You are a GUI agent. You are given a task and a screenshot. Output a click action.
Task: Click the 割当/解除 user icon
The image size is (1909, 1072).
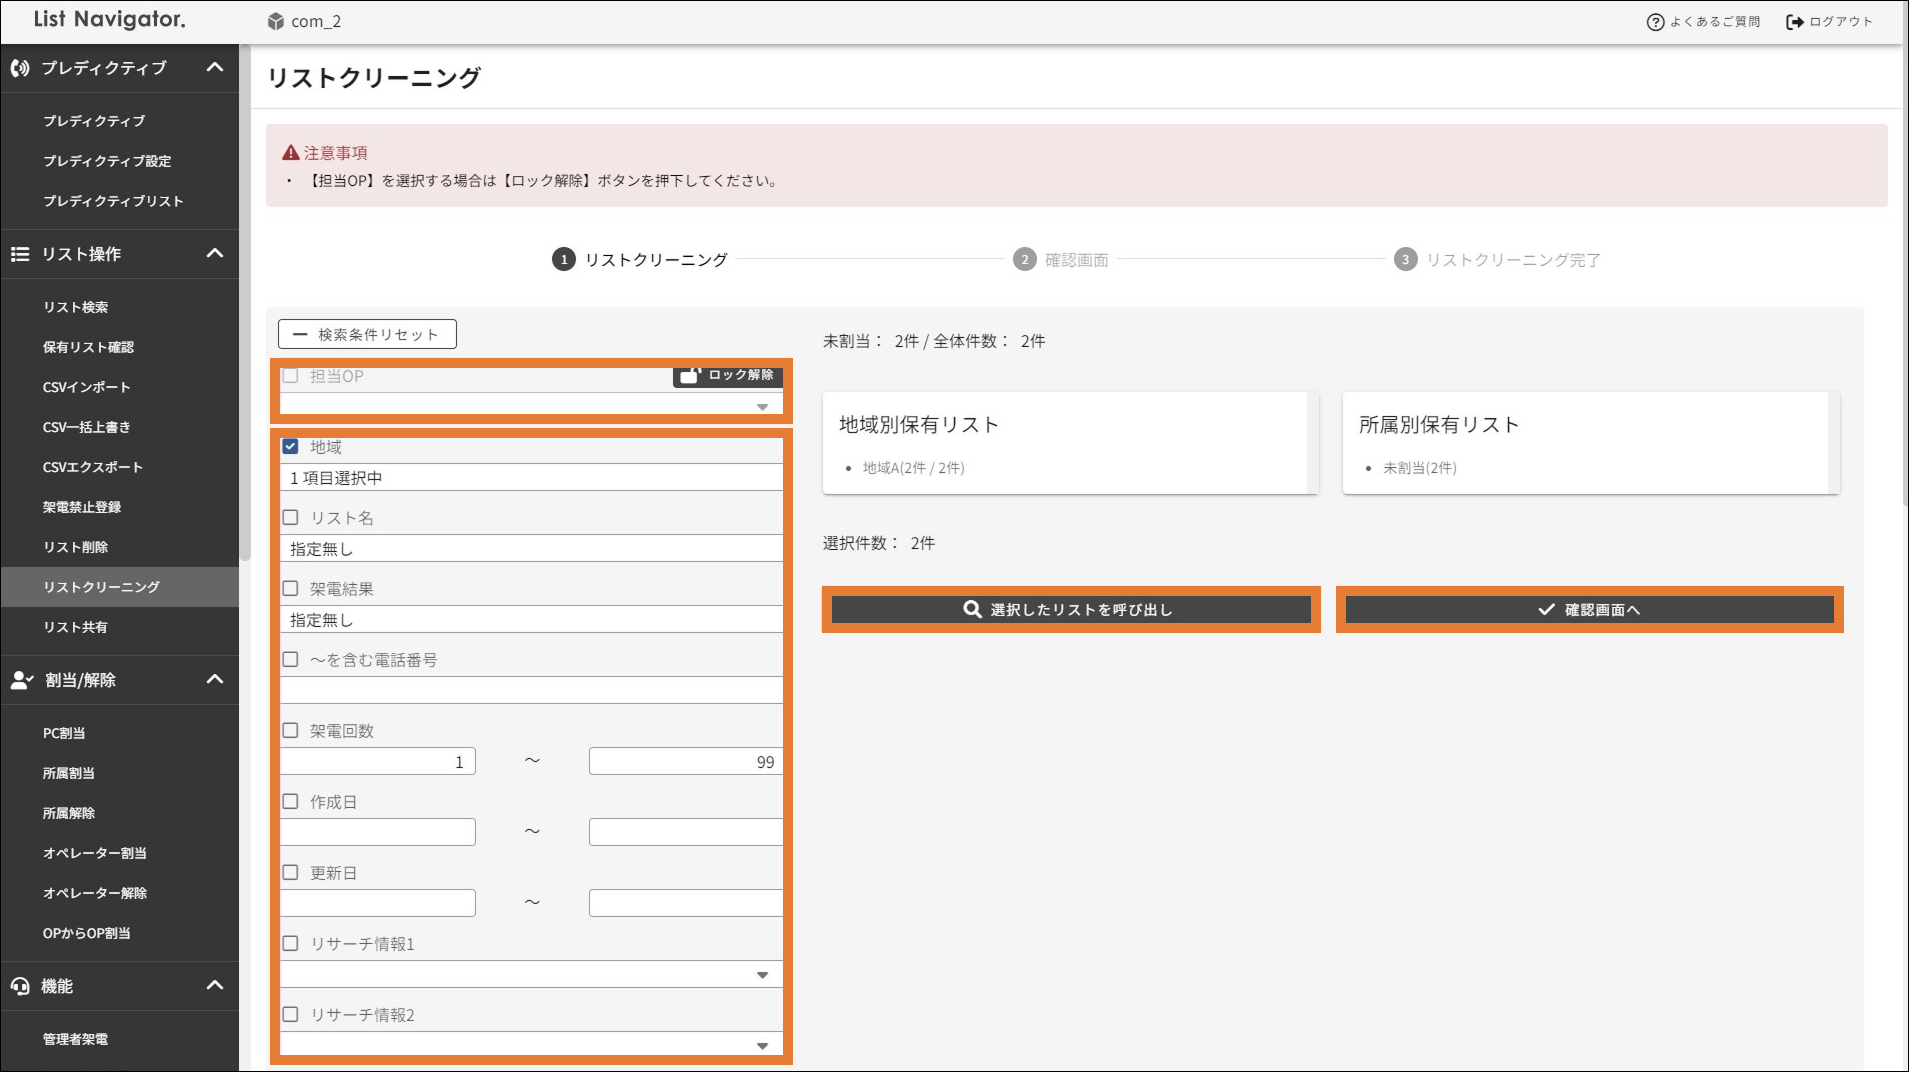21,680
